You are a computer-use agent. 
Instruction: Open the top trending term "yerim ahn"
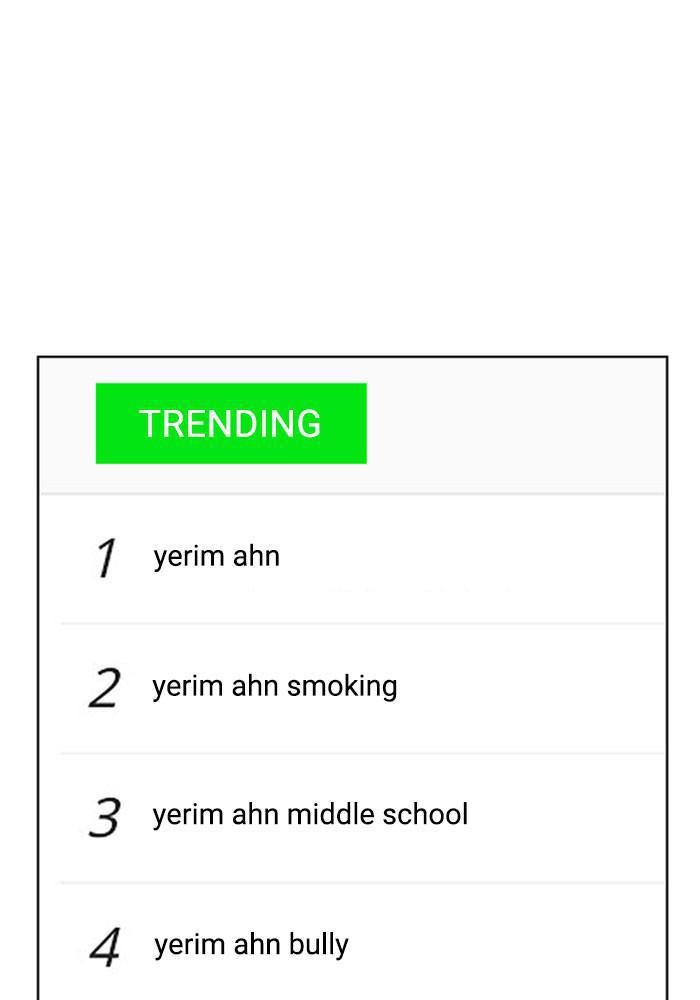coord(216,556)
